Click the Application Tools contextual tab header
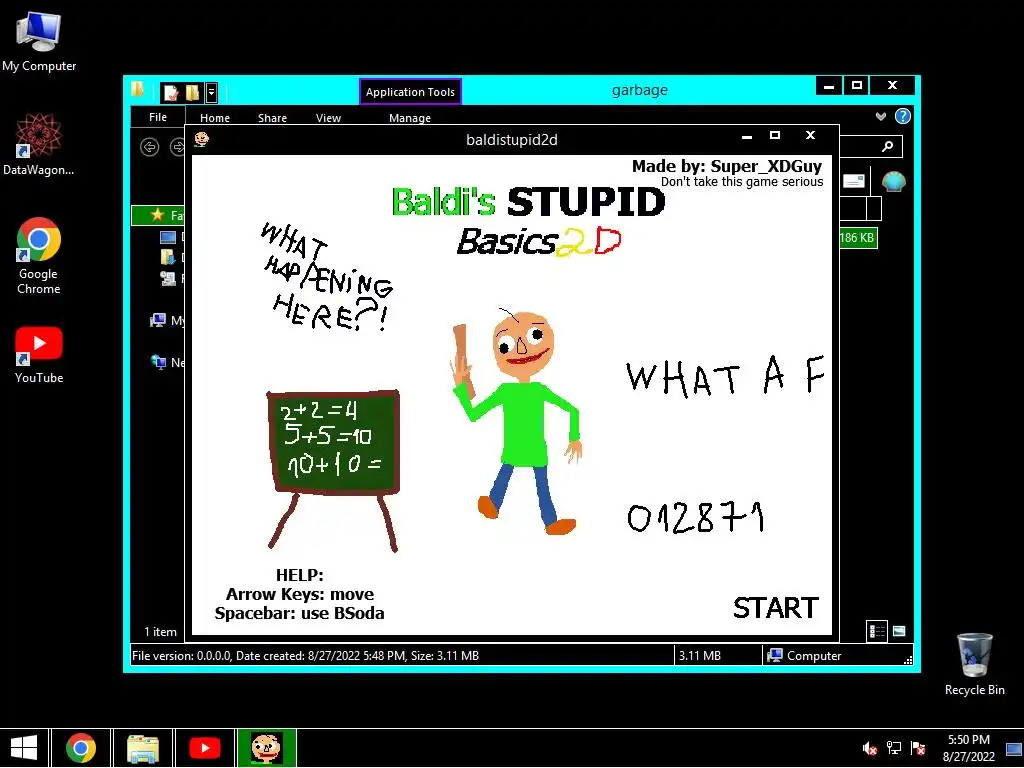The image size is (1024, 768). 410,91
